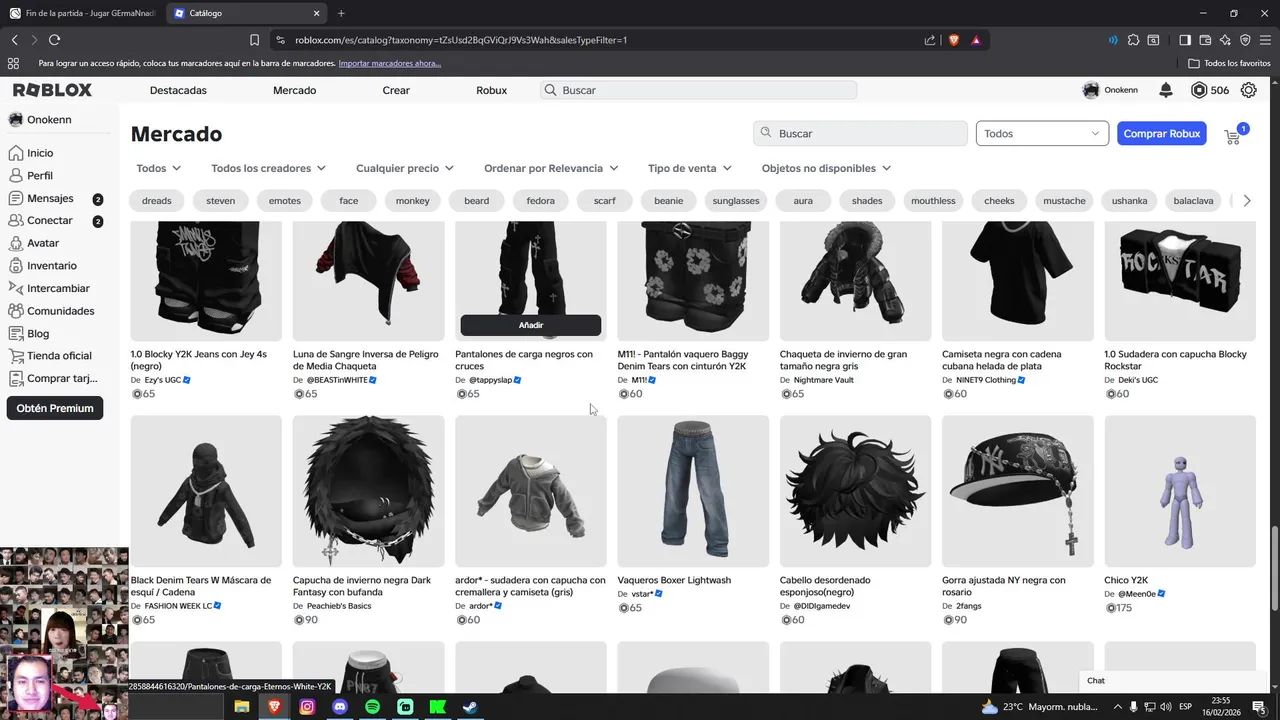Click the Obtén Premium button

point(55,408)
